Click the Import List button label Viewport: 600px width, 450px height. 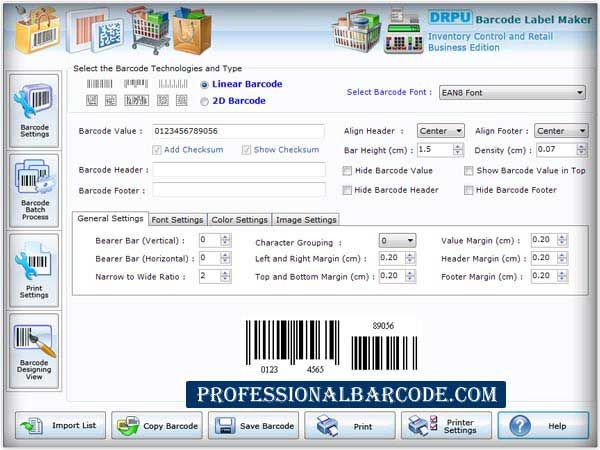(74, 426)
